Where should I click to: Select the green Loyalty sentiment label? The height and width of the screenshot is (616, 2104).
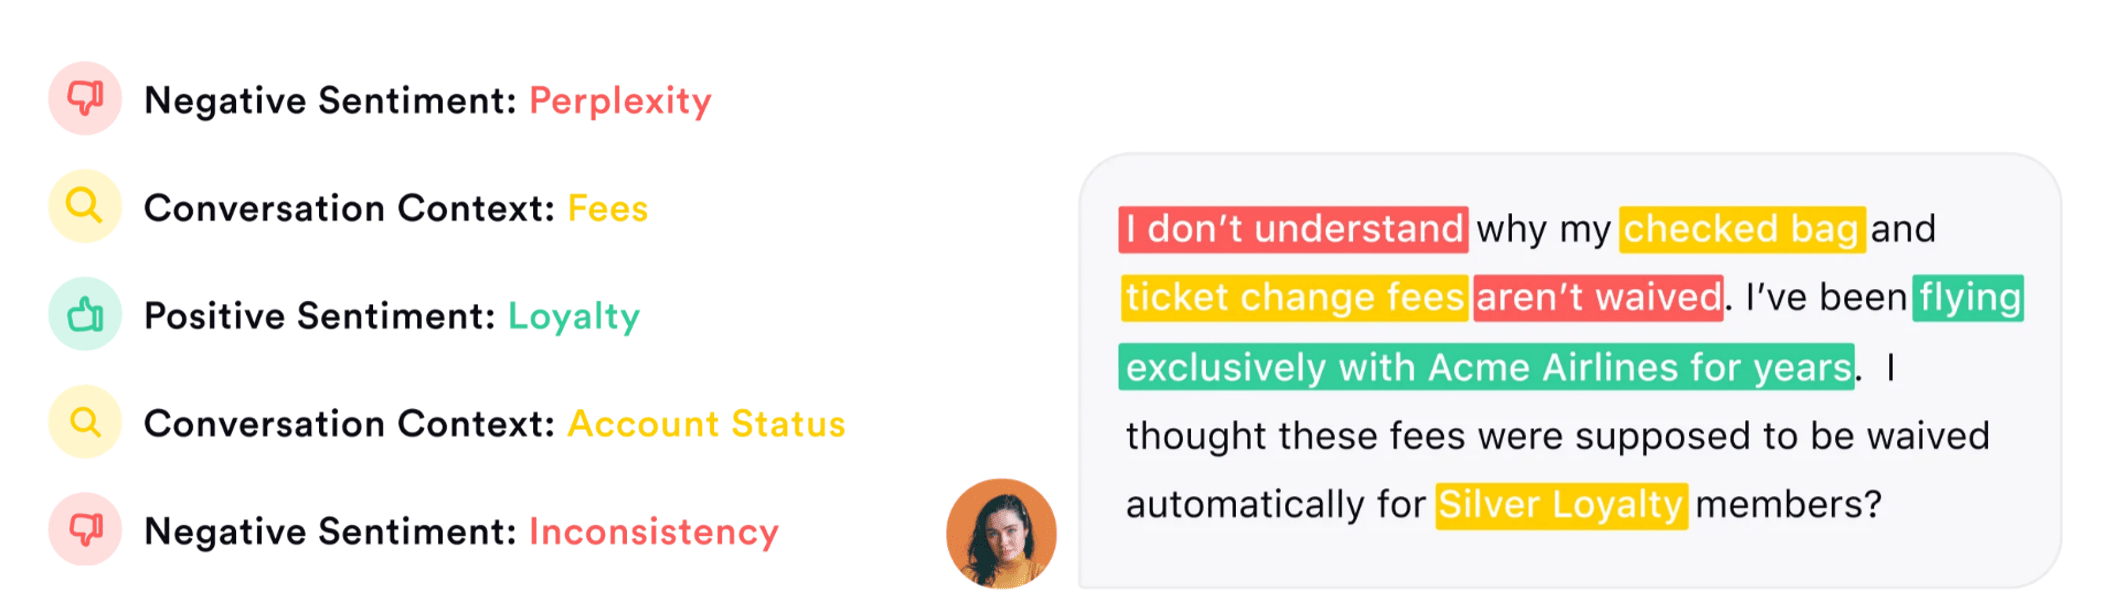click(574, 317)
